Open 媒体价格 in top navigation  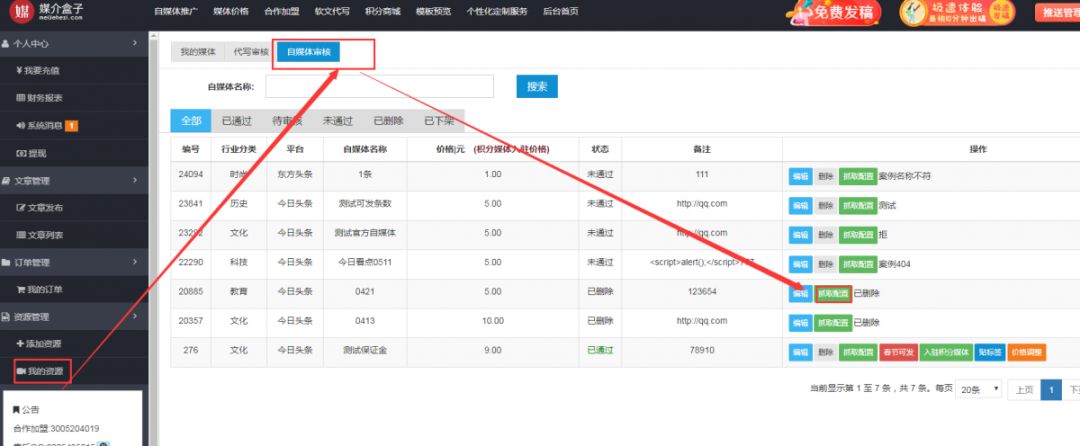231,12
